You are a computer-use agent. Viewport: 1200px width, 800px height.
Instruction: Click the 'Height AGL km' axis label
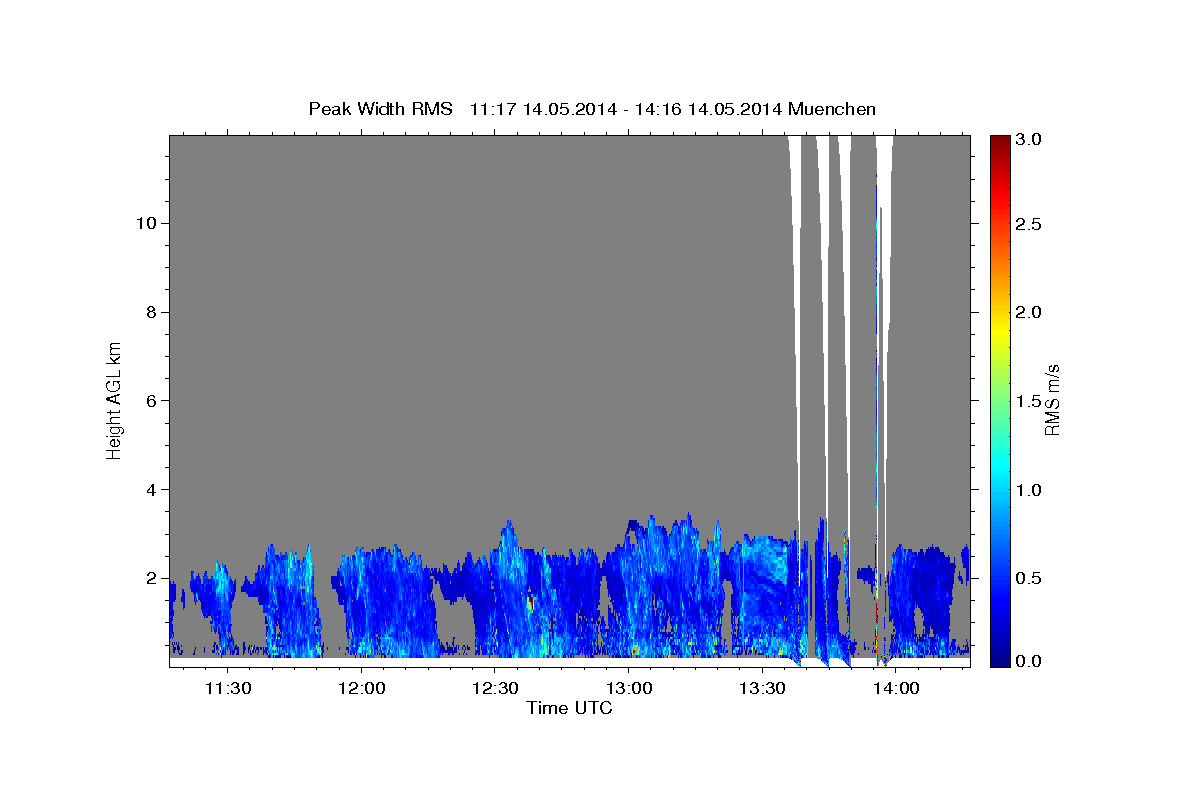pyautogui.click(x=114, y=399)
